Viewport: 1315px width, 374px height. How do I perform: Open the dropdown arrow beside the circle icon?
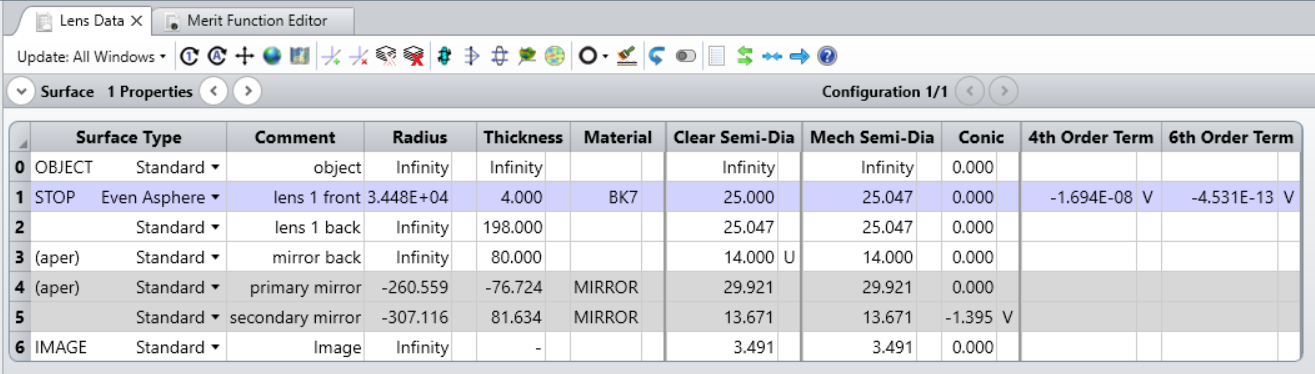[605, 57]
